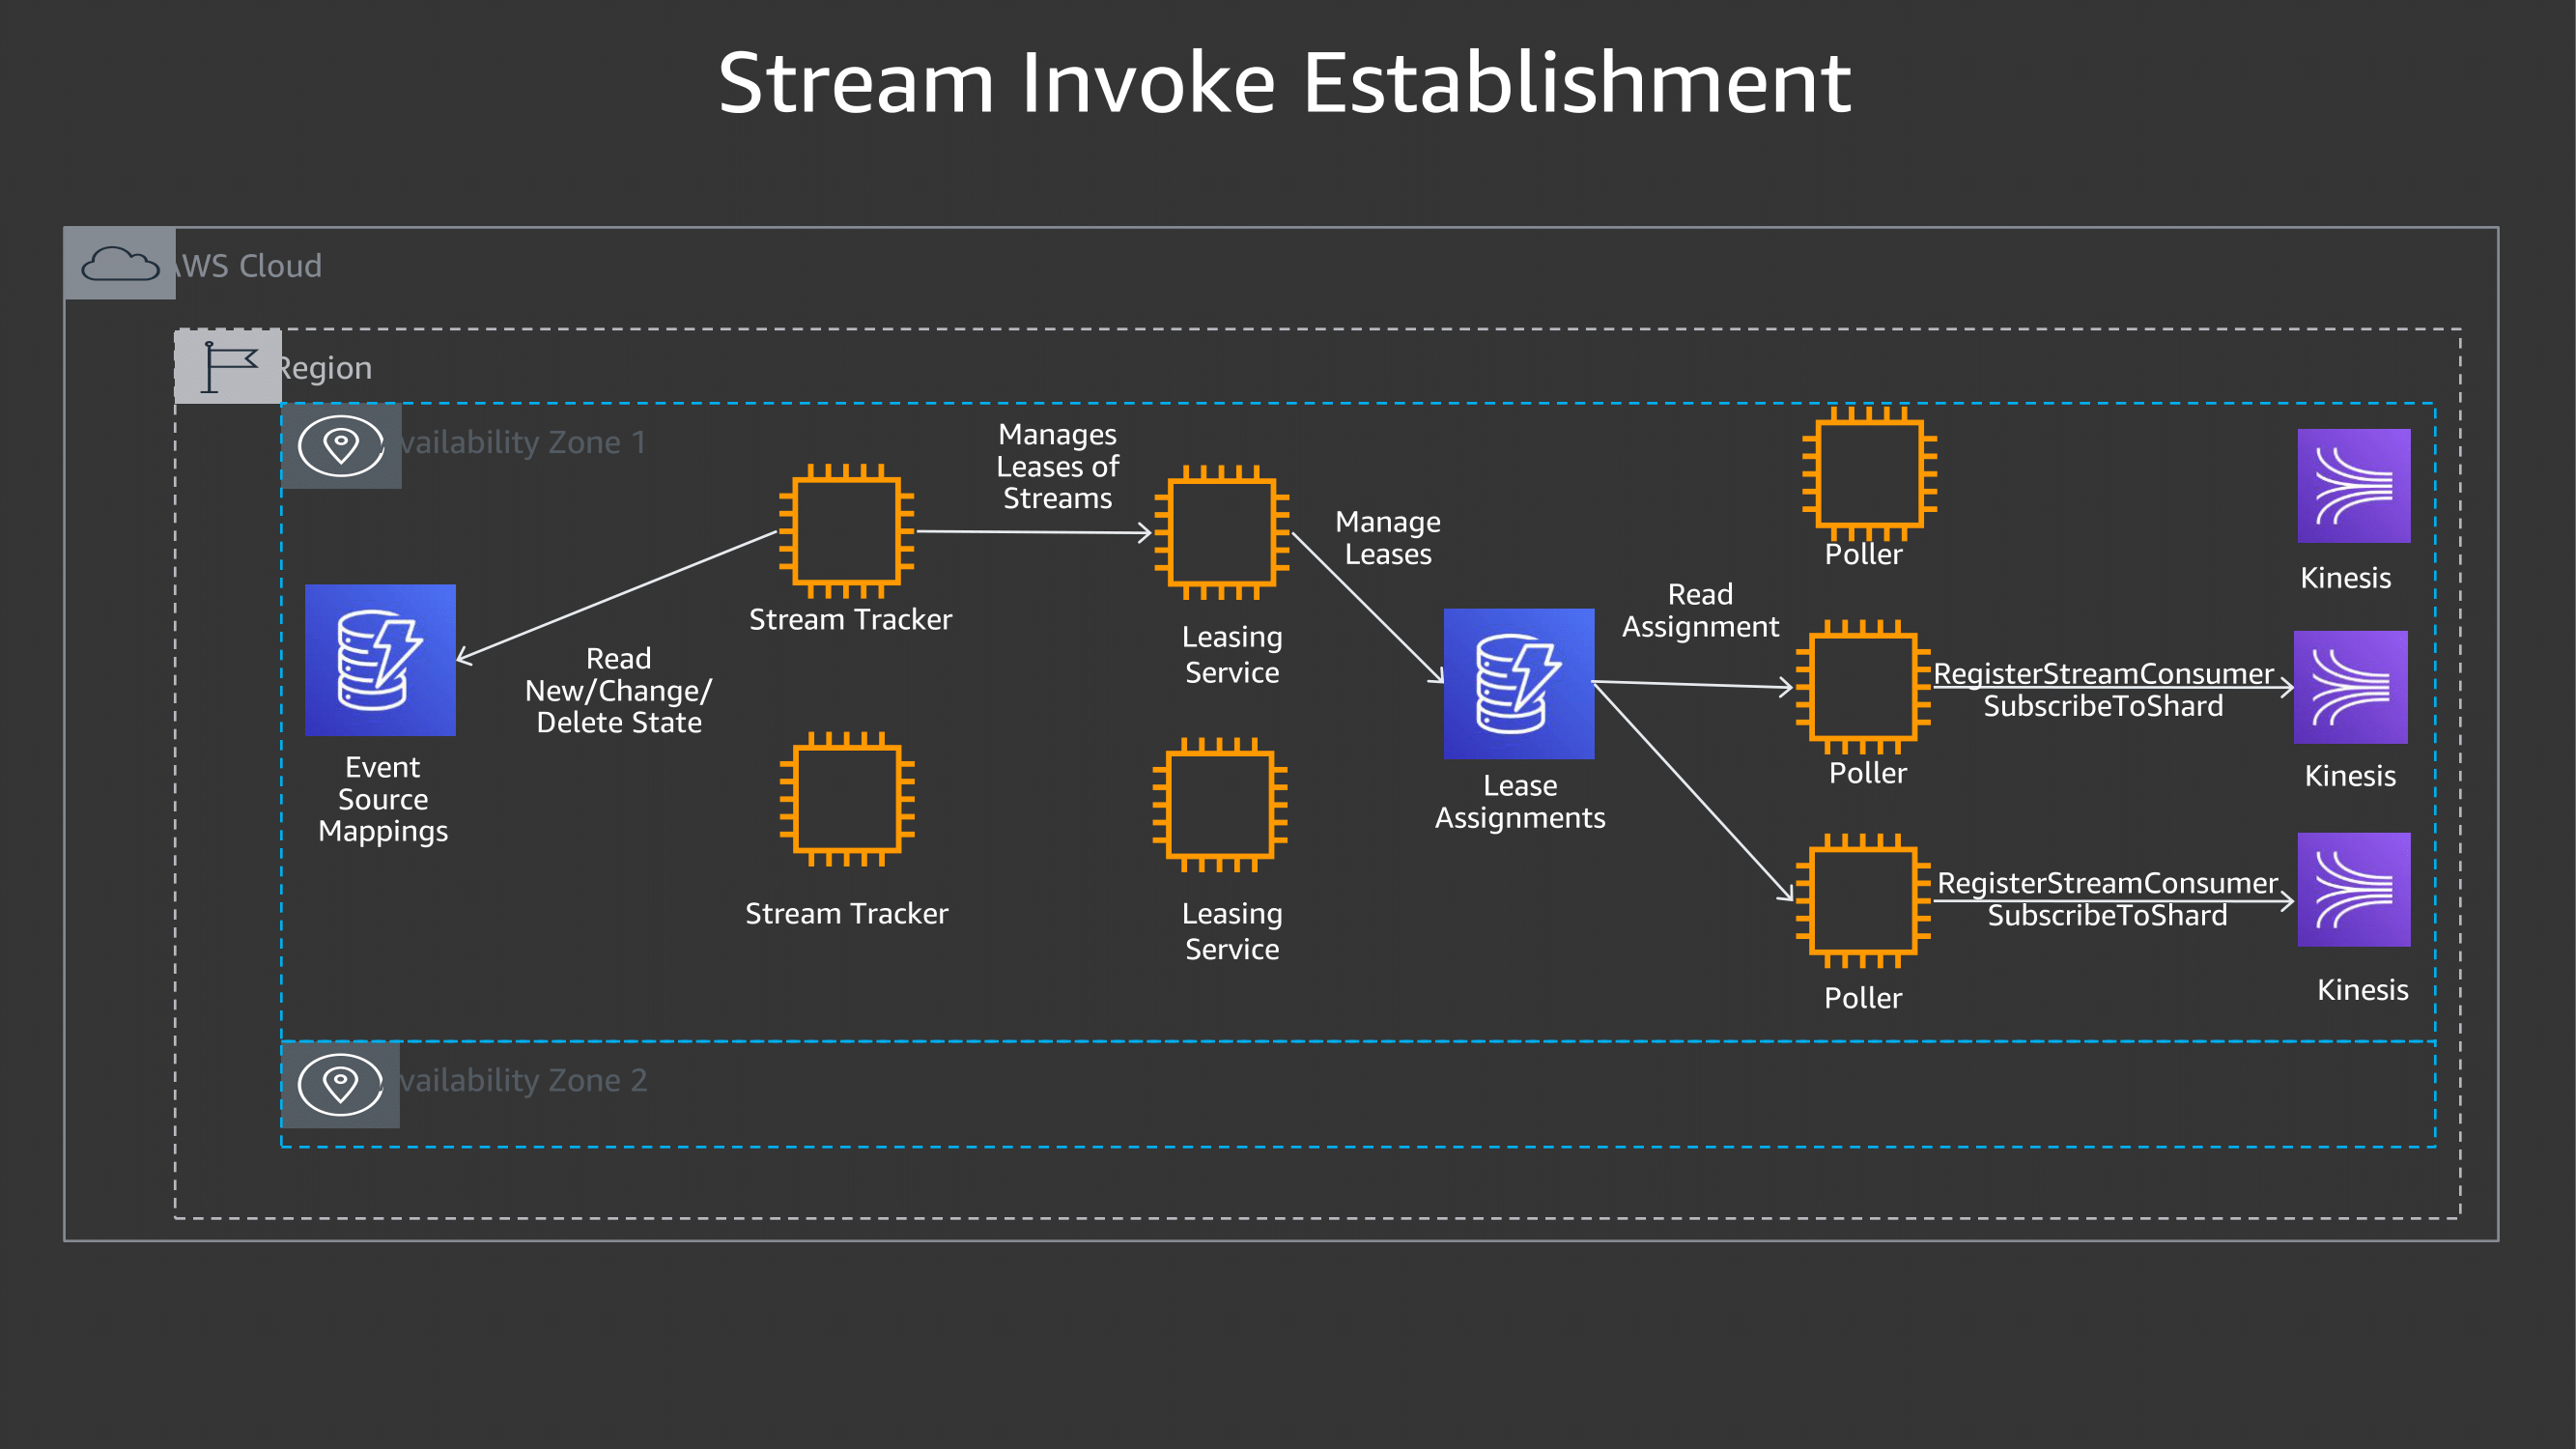Click the bottom Kinesis service icon
The width and height of the screenshot is (2576, 1449).
(x=2354, y=888)
